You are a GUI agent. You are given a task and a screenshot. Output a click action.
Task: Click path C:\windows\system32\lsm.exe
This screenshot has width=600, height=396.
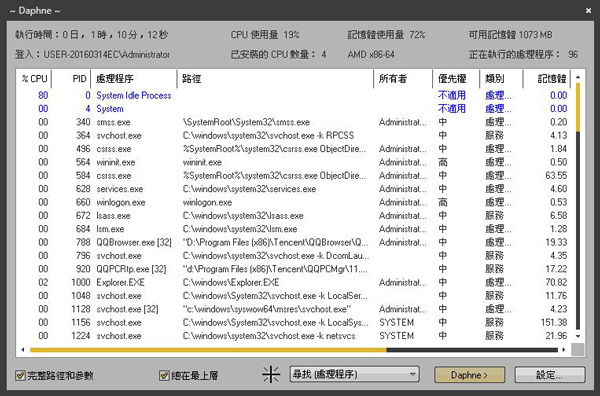240,229
